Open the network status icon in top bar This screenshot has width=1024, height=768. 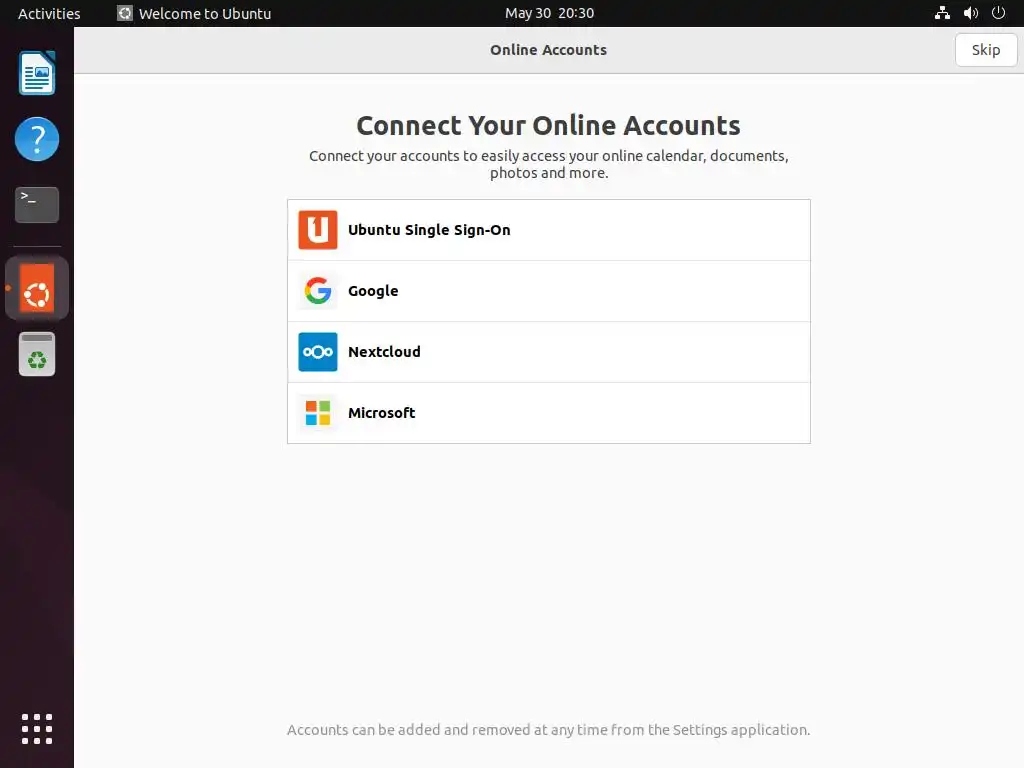coord(942,13)
